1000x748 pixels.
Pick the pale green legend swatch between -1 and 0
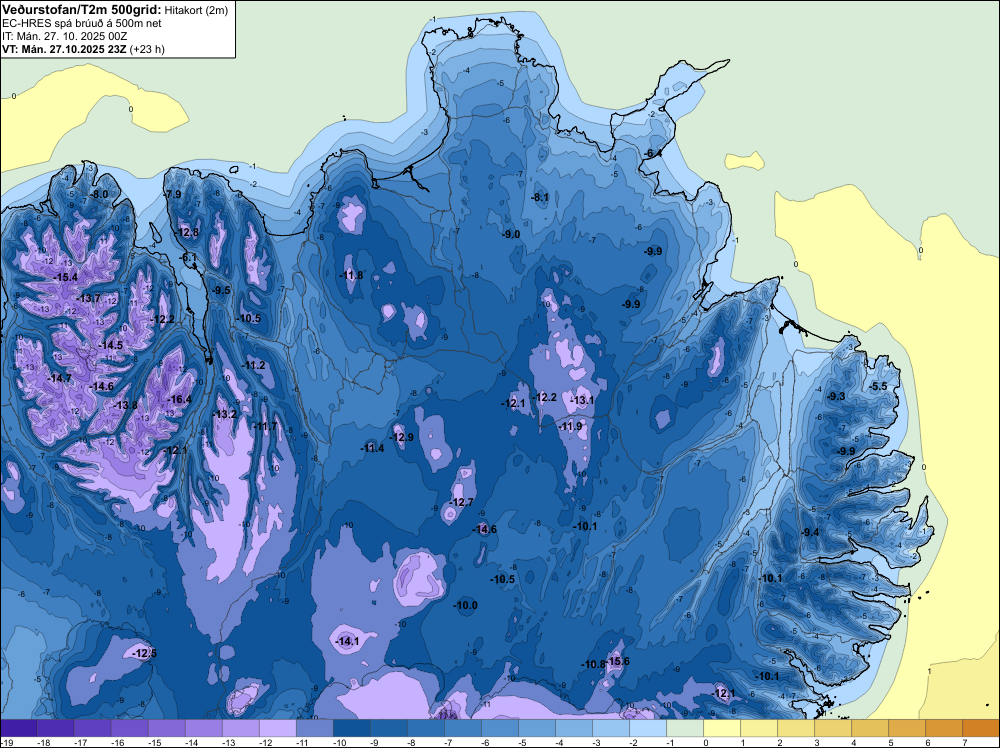click(x=685, y=728)
